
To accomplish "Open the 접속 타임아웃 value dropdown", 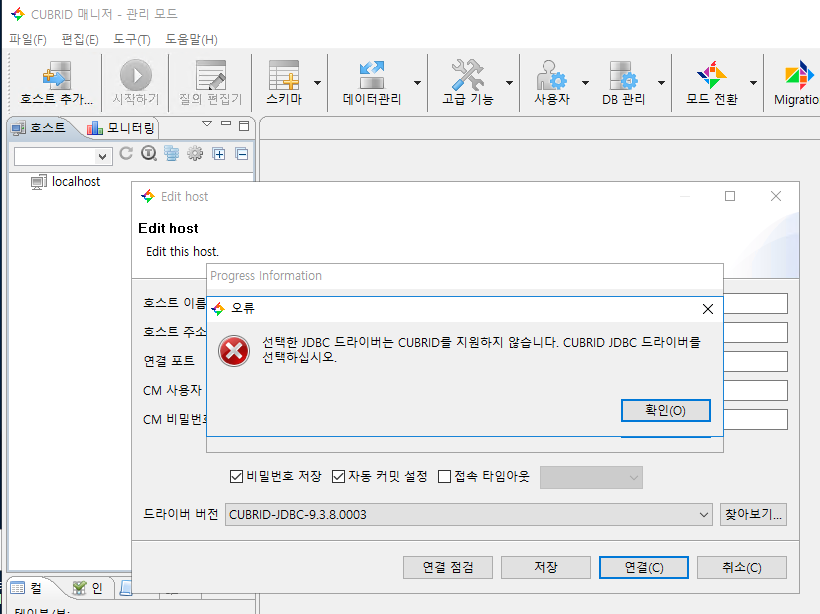I will click(x=591, y=477).
